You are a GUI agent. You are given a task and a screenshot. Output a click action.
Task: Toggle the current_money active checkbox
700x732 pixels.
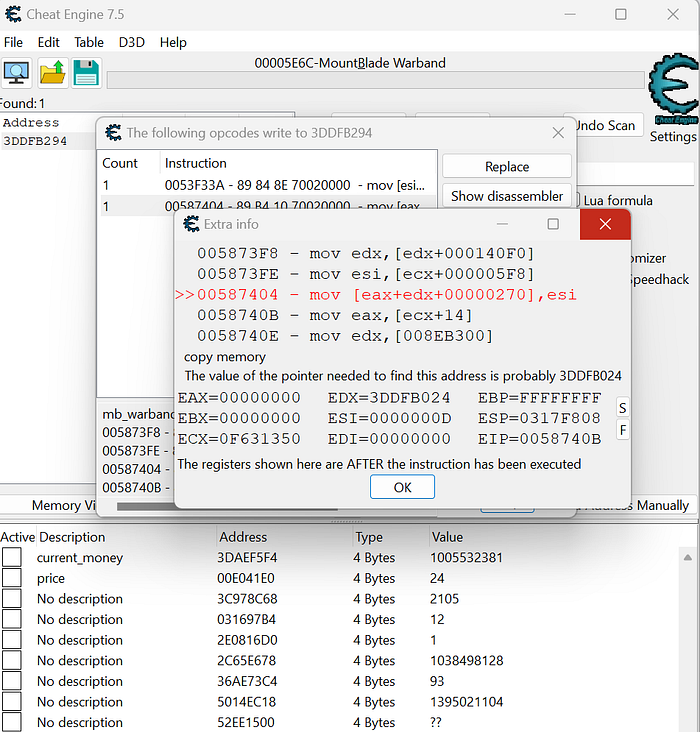tap(12, 557)
